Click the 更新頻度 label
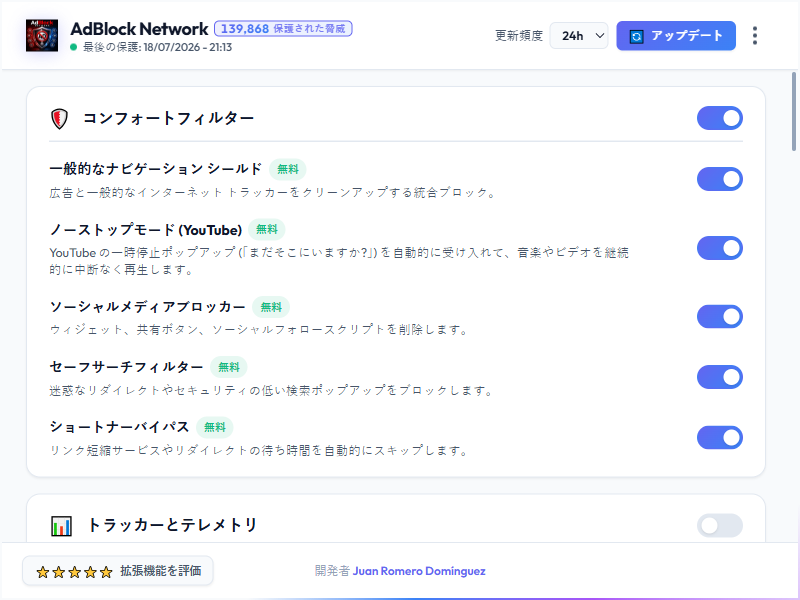 coord(519,36)
